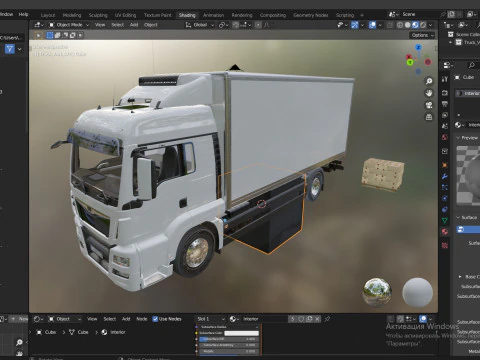Switch to the Layout workspace tab
The height and width of the screenshot is (360, 480).
[48, 15]
